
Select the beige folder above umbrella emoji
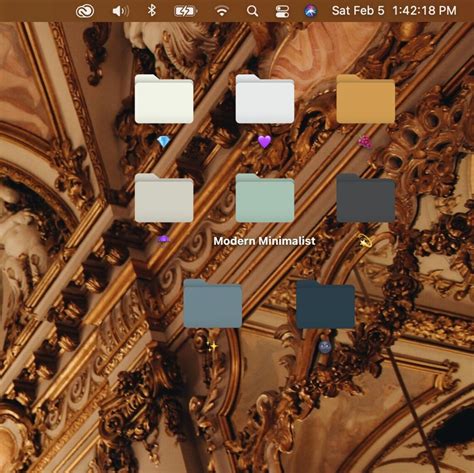[164, 198]
